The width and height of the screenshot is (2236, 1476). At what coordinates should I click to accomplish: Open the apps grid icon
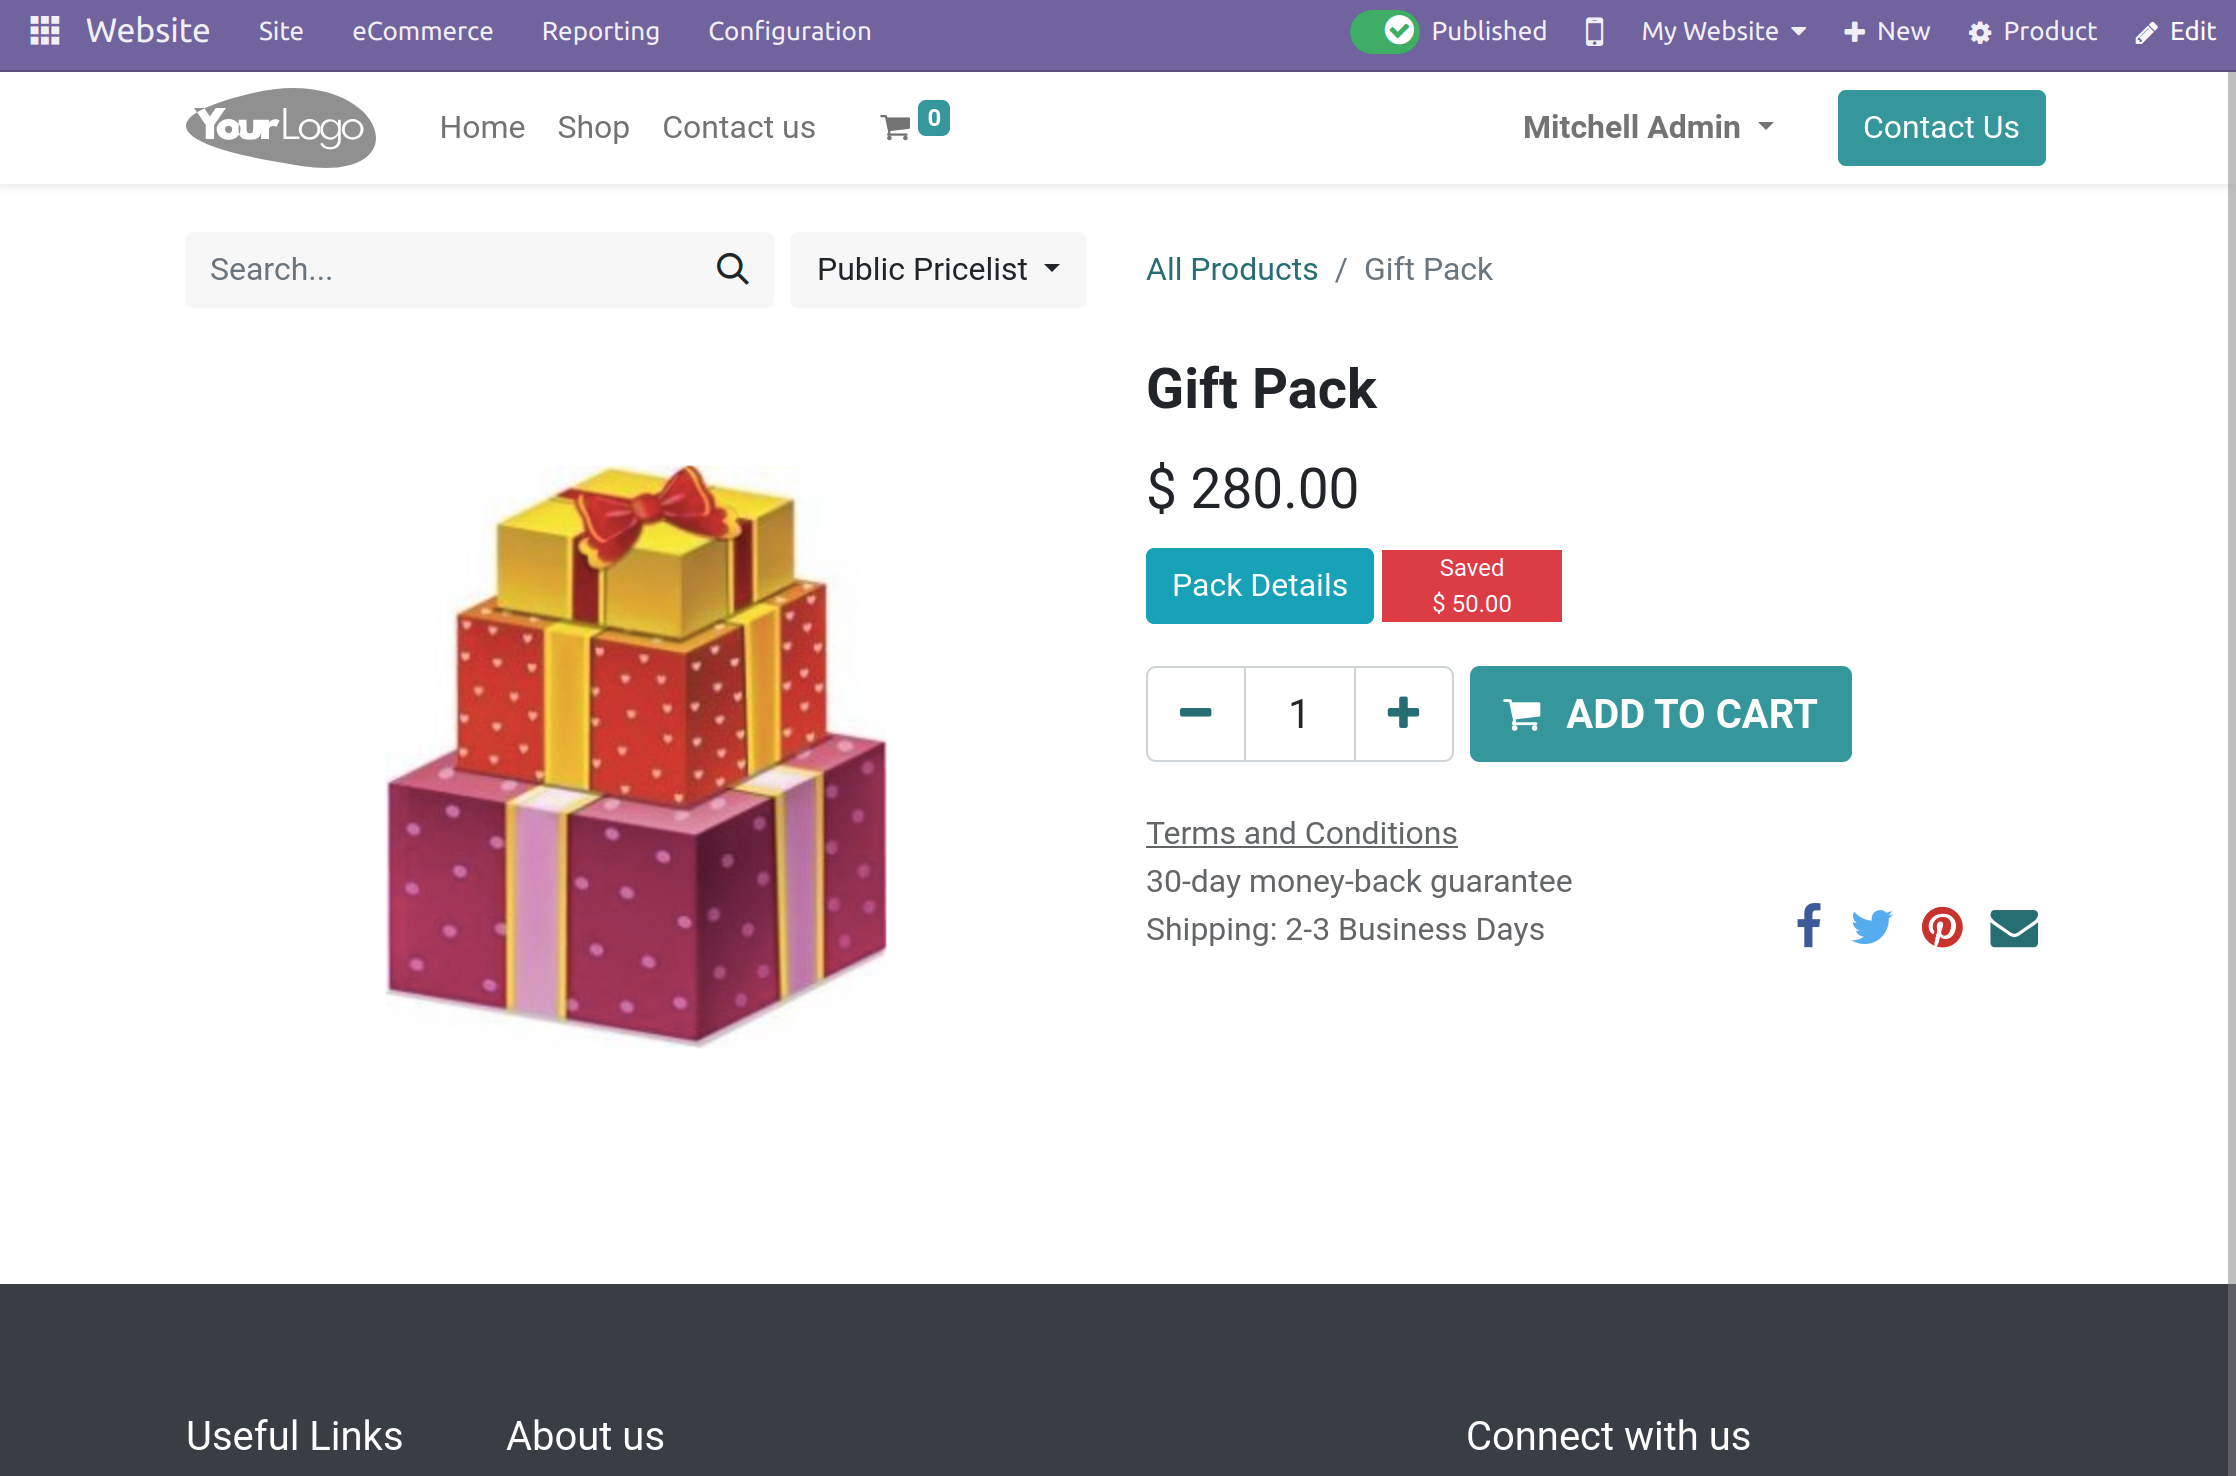pyautogui.click(x=45, y=30)
